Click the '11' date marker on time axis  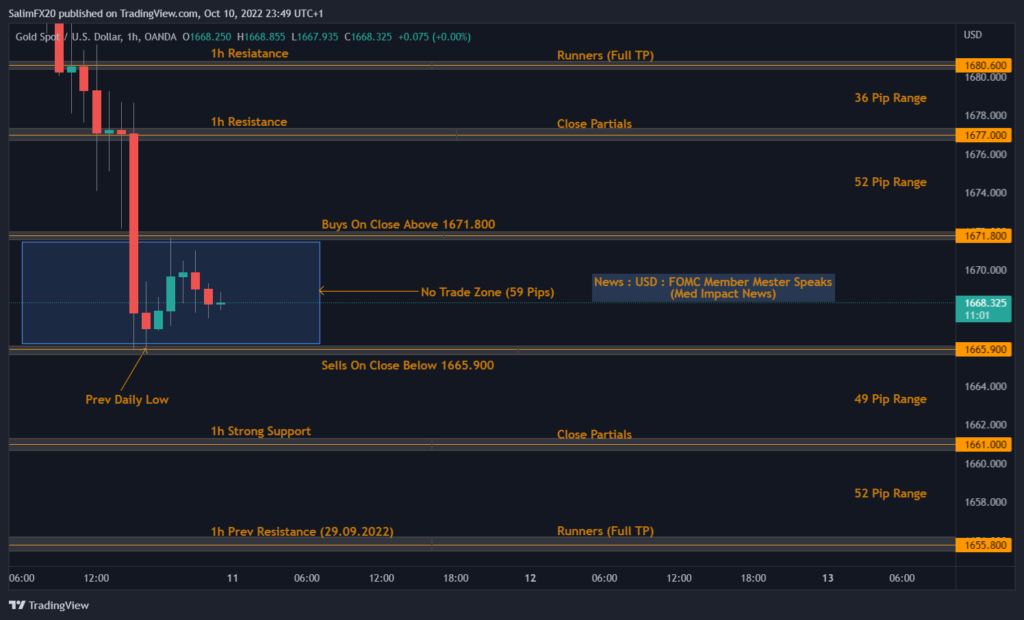232,578
